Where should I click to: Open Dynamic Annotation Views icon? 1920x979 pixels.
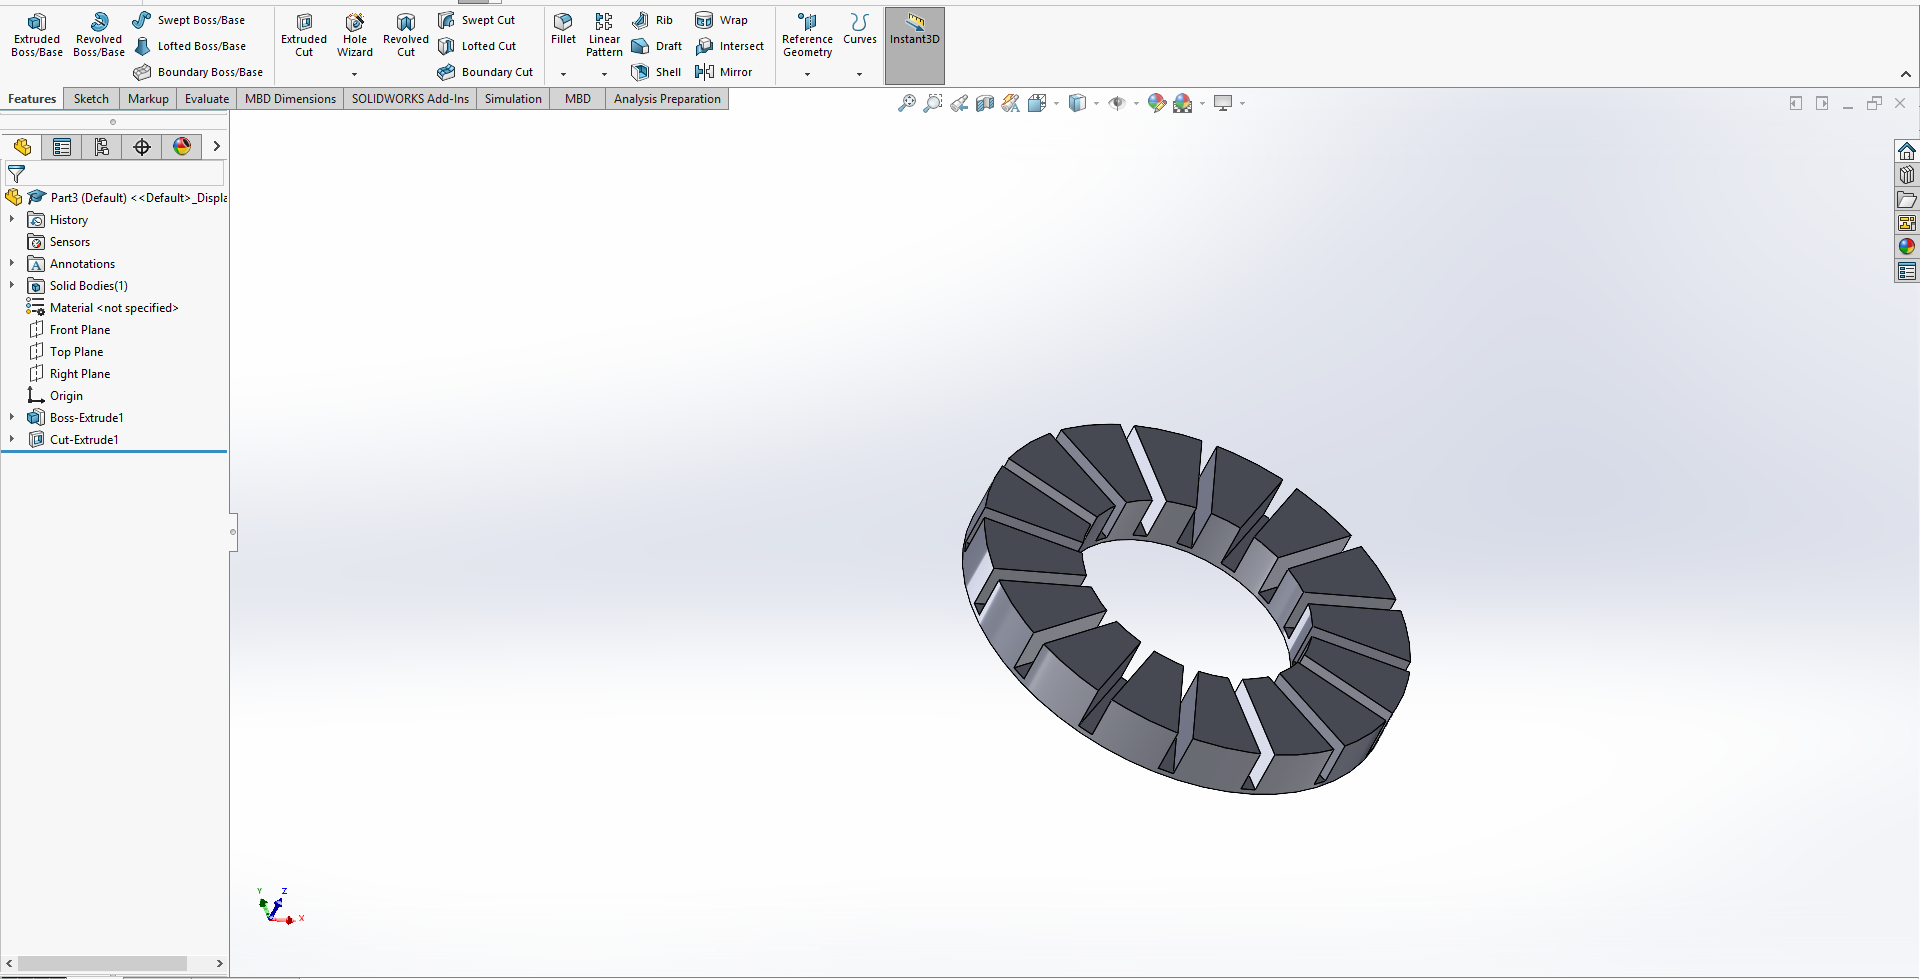click(x=1011, y=103)
